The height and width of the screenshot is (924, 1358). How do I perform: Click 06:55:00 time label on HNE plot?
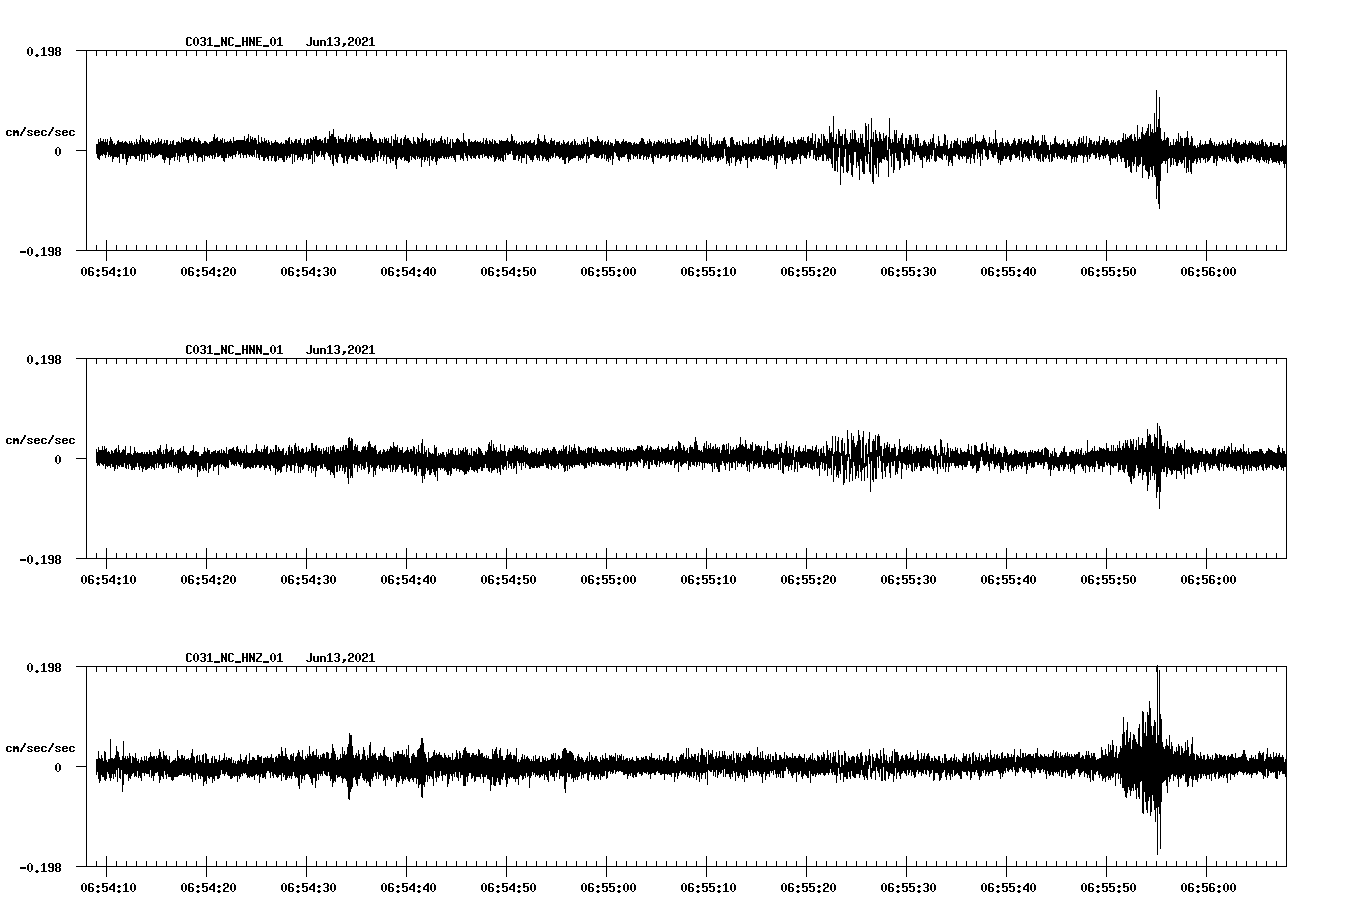pyautogui.click(x=608, y=272)
